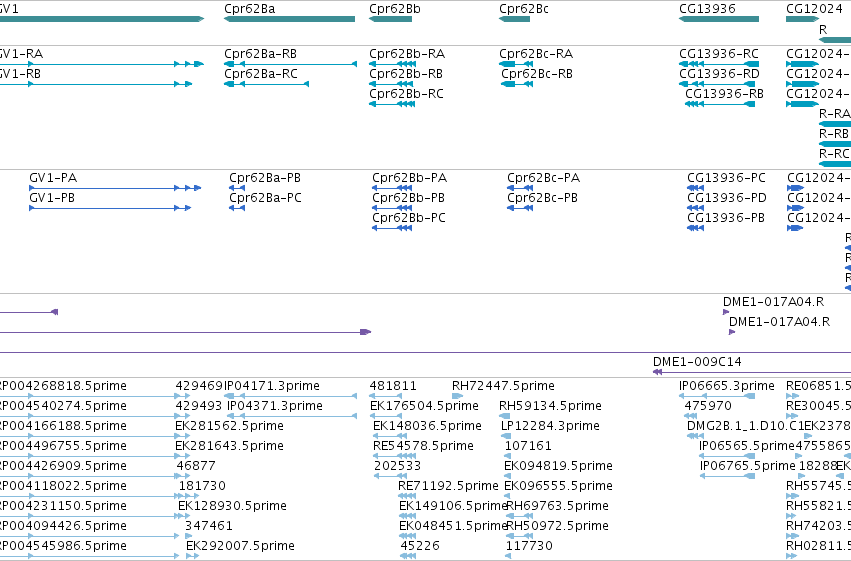Select EST IP06765.5prime
Viewport: 851px width, 561px height.
[x=748, y=466]
